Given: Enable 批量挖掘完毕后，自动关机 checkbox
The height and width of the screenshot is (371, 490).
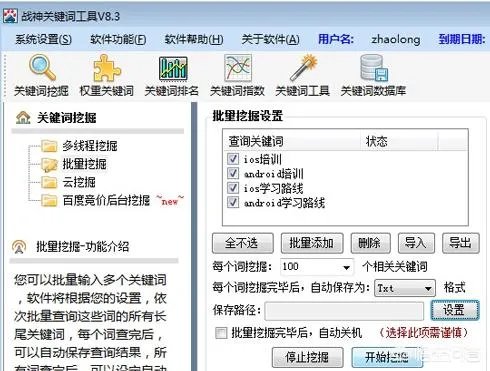Looking at the screenshot, I should click(x=221, y=333).
